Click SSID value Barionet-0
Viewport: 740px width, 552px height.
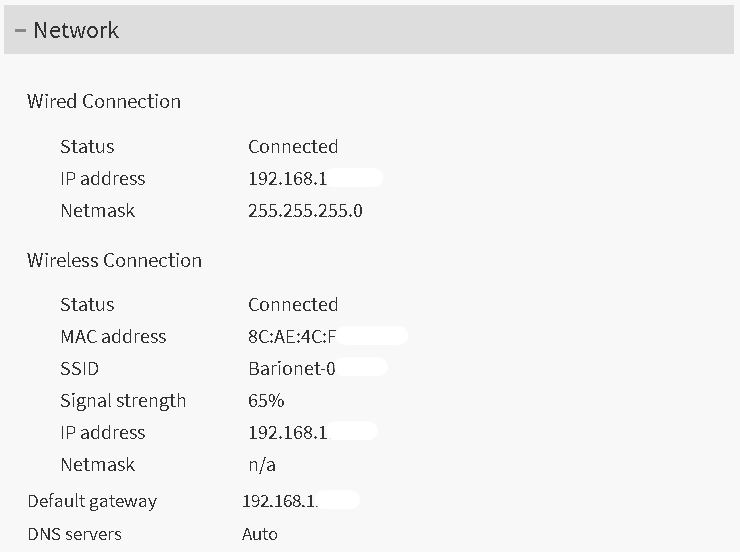click(292, 368)
